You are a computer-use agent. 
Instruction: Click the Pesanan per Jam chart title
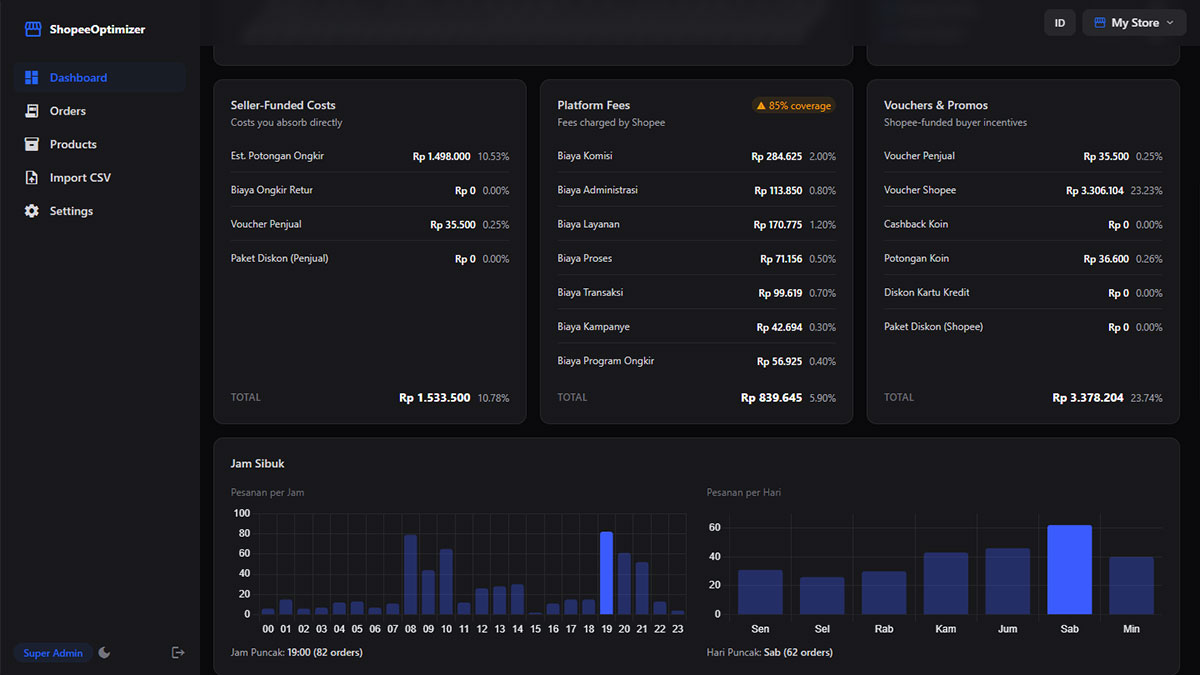click(267, 492)
